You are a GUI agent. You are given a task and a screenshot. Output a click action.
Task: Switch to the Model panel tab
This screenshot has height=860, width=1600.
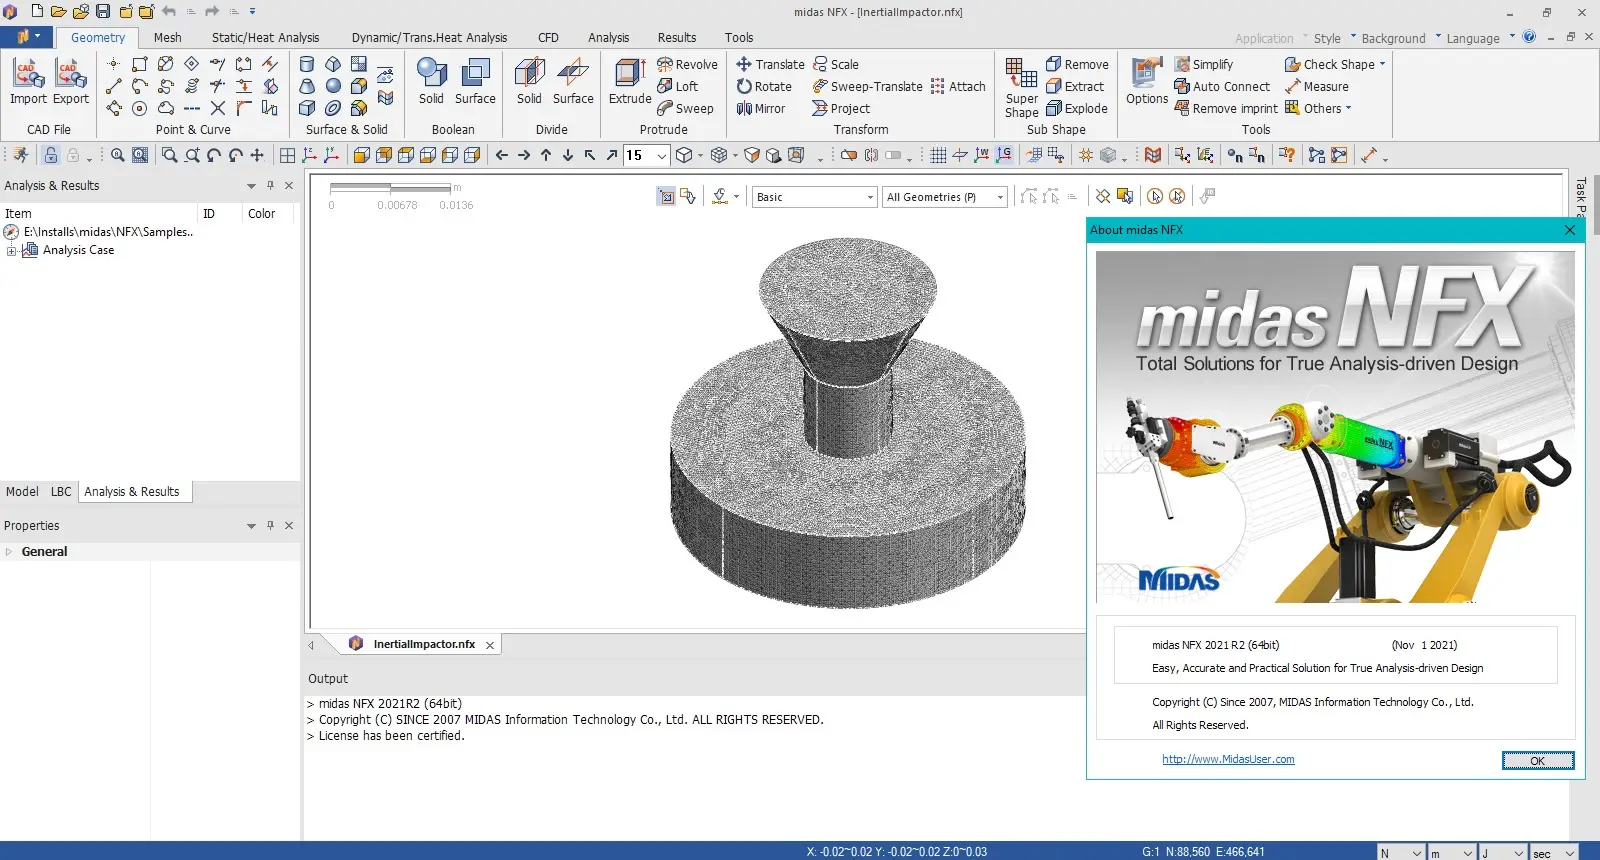coord(22,491)
